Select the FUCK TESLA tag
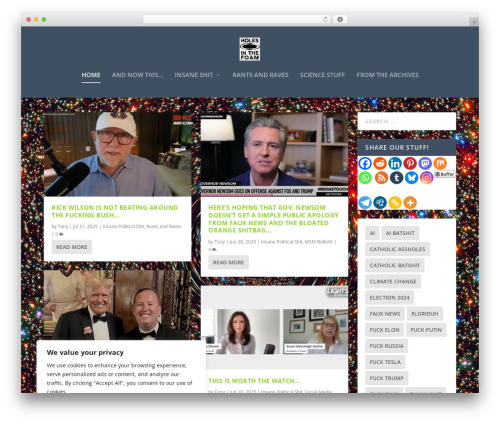500x423 pixels. click(385, 362)
